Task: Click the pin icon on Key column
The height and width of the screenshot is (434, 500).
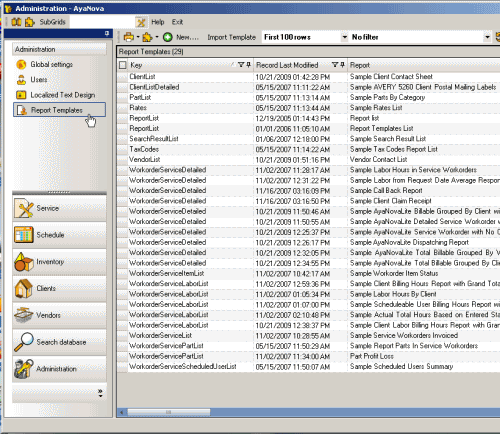Action: (248, 65)
